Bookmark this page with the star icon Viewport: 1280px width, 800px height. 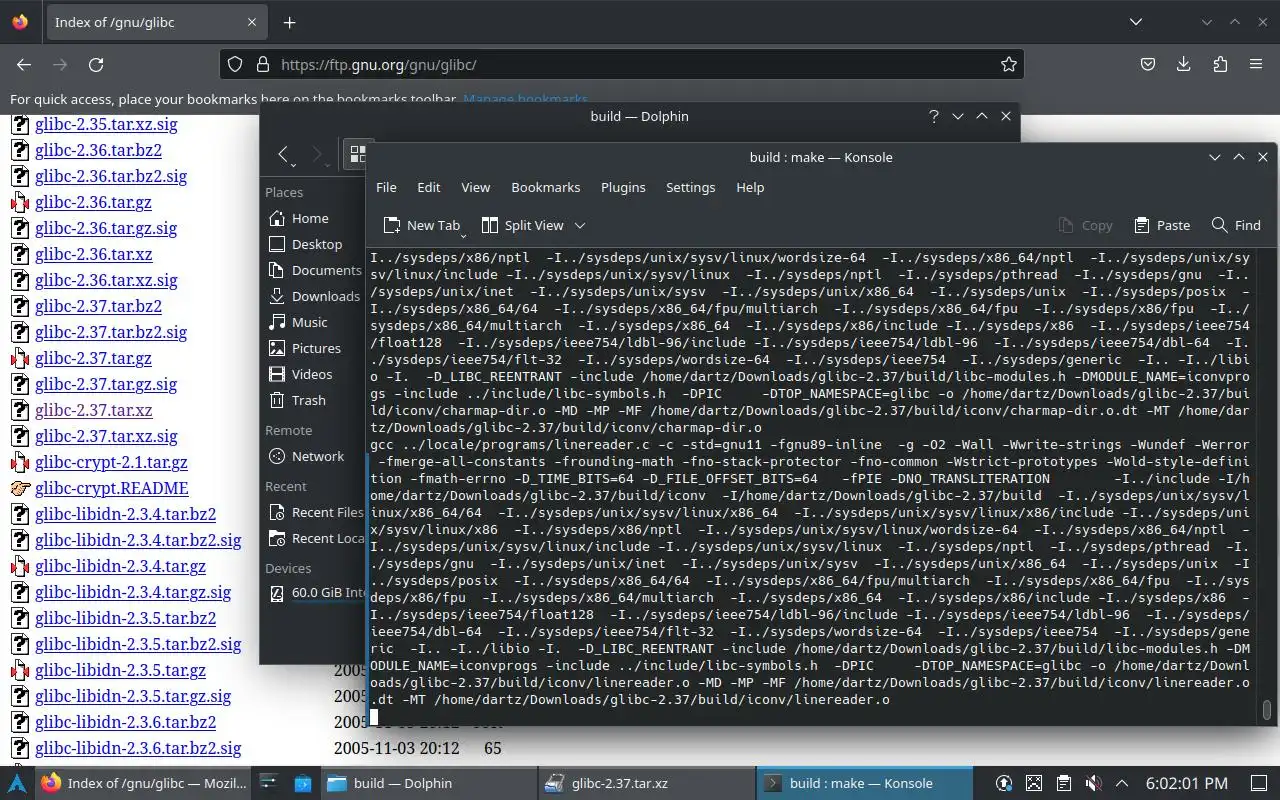(1008, 64)
